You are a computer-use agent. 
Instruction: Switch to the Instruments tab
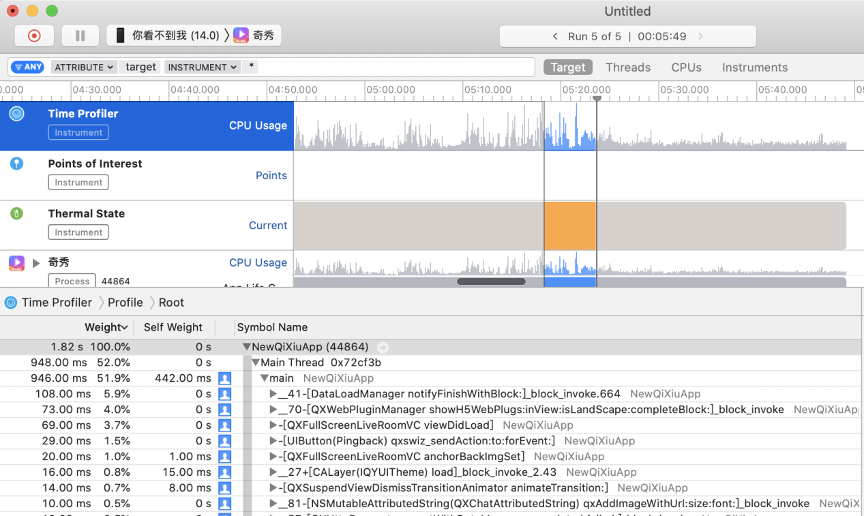point(754,67)
